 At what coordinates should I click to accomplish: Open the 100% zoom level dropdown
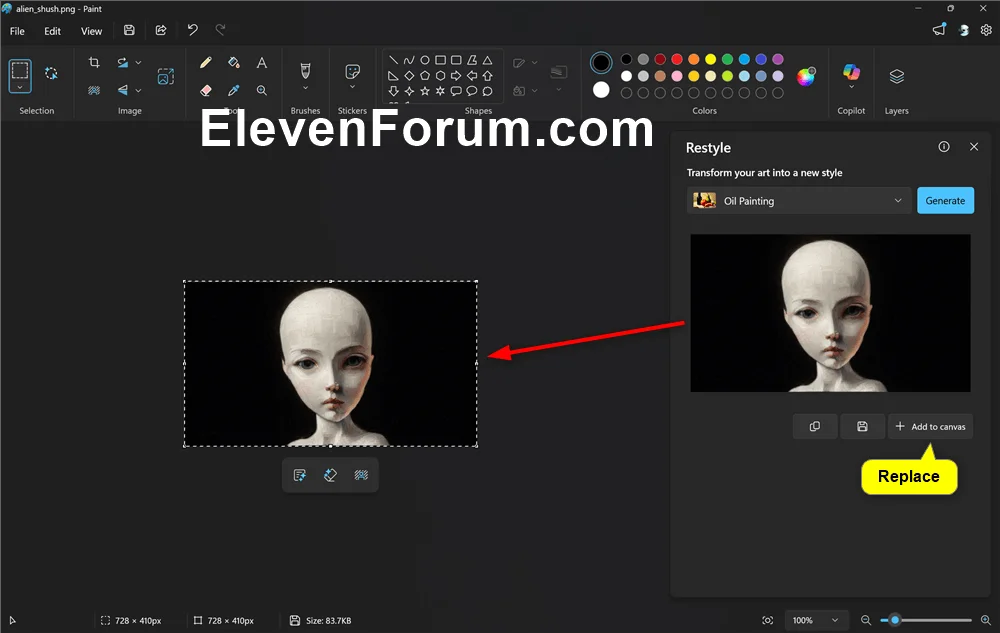click(816, 620)
